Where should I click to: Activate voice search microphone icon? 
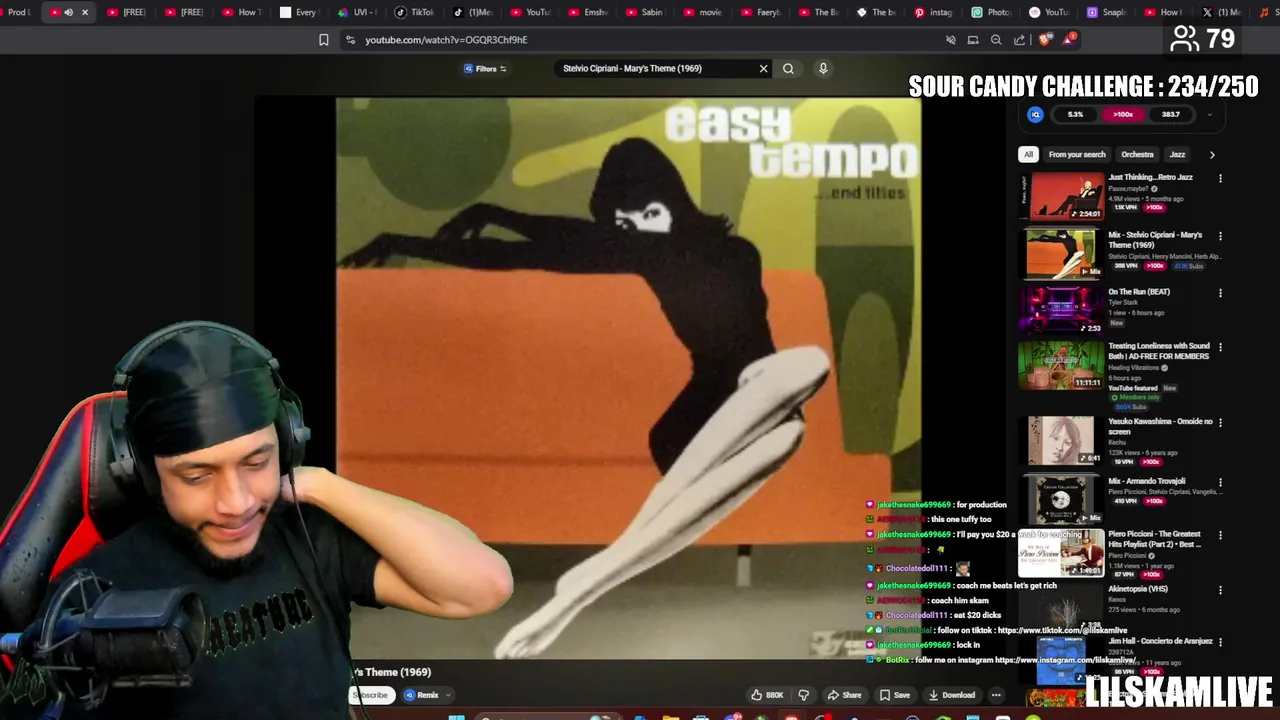click(x=823, y=69)
